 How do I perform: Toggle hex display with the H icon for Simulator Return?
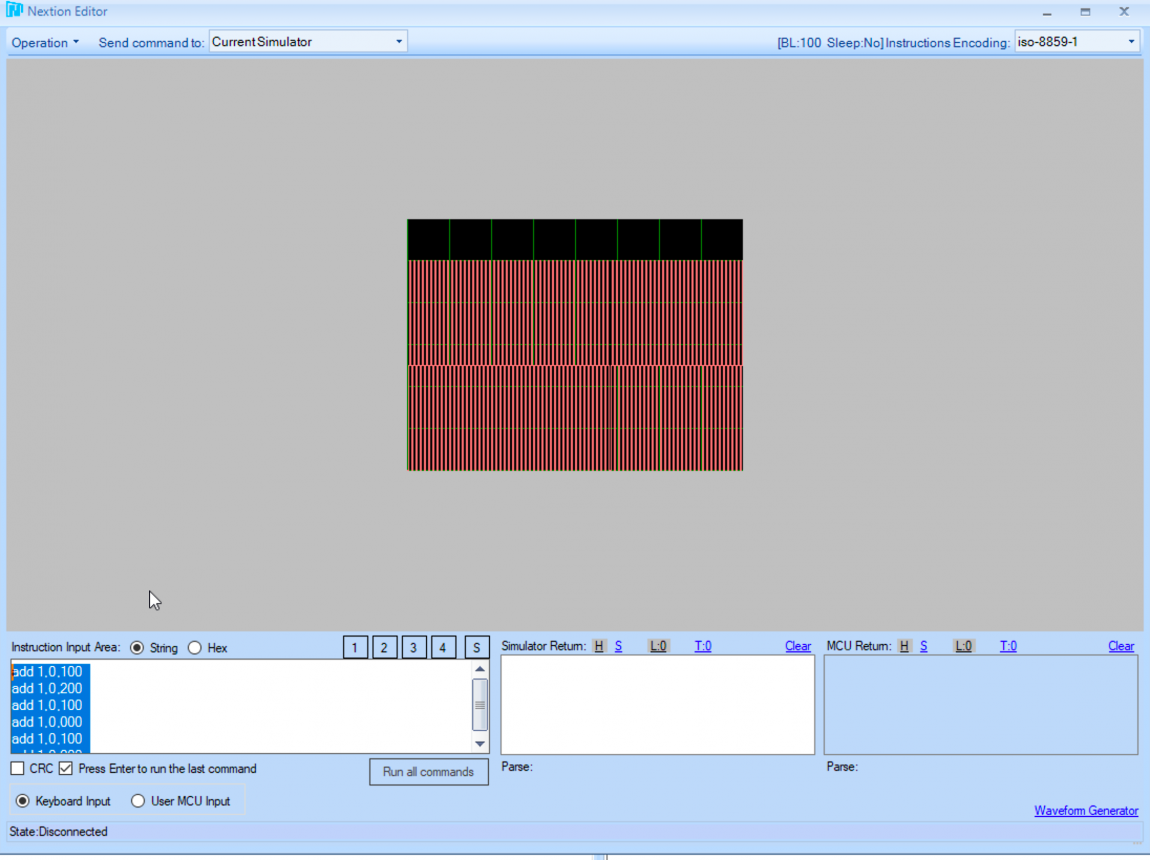(x=599, y=646)
